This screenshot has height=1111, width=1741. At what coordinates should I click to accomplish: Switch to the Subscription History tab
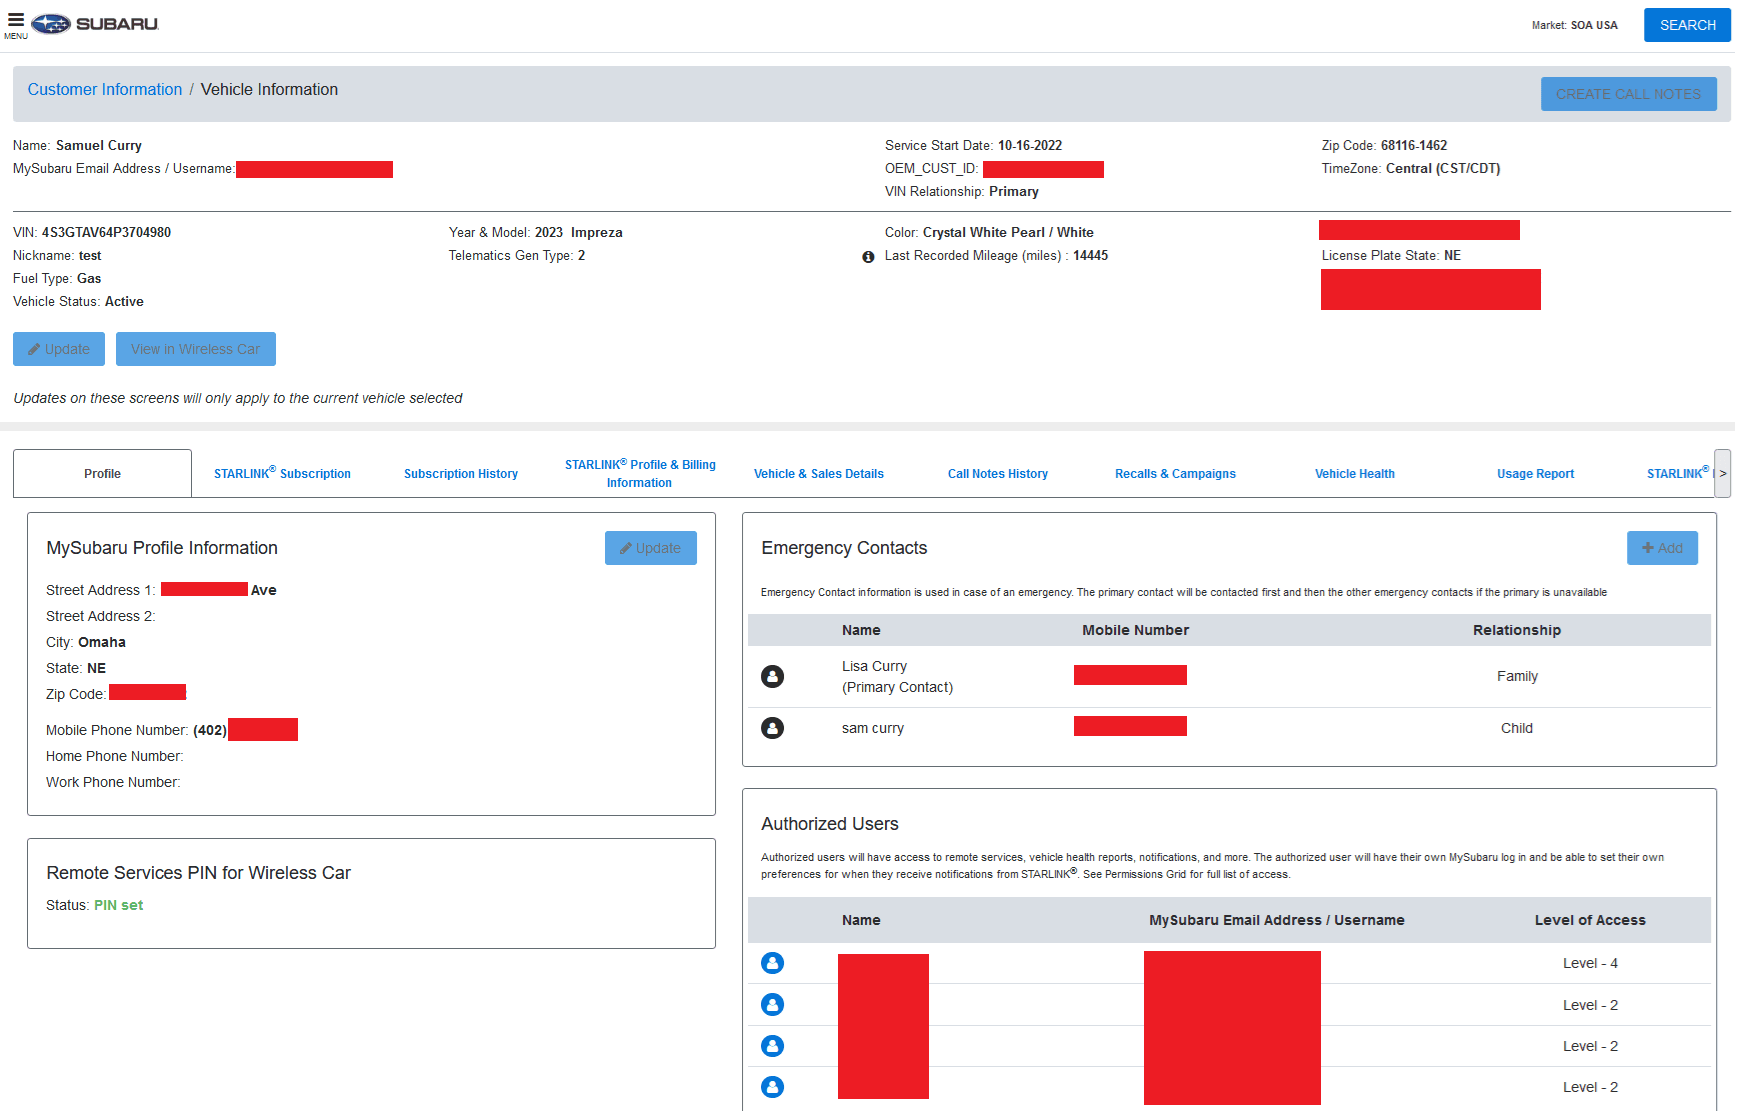pos(461,474)
